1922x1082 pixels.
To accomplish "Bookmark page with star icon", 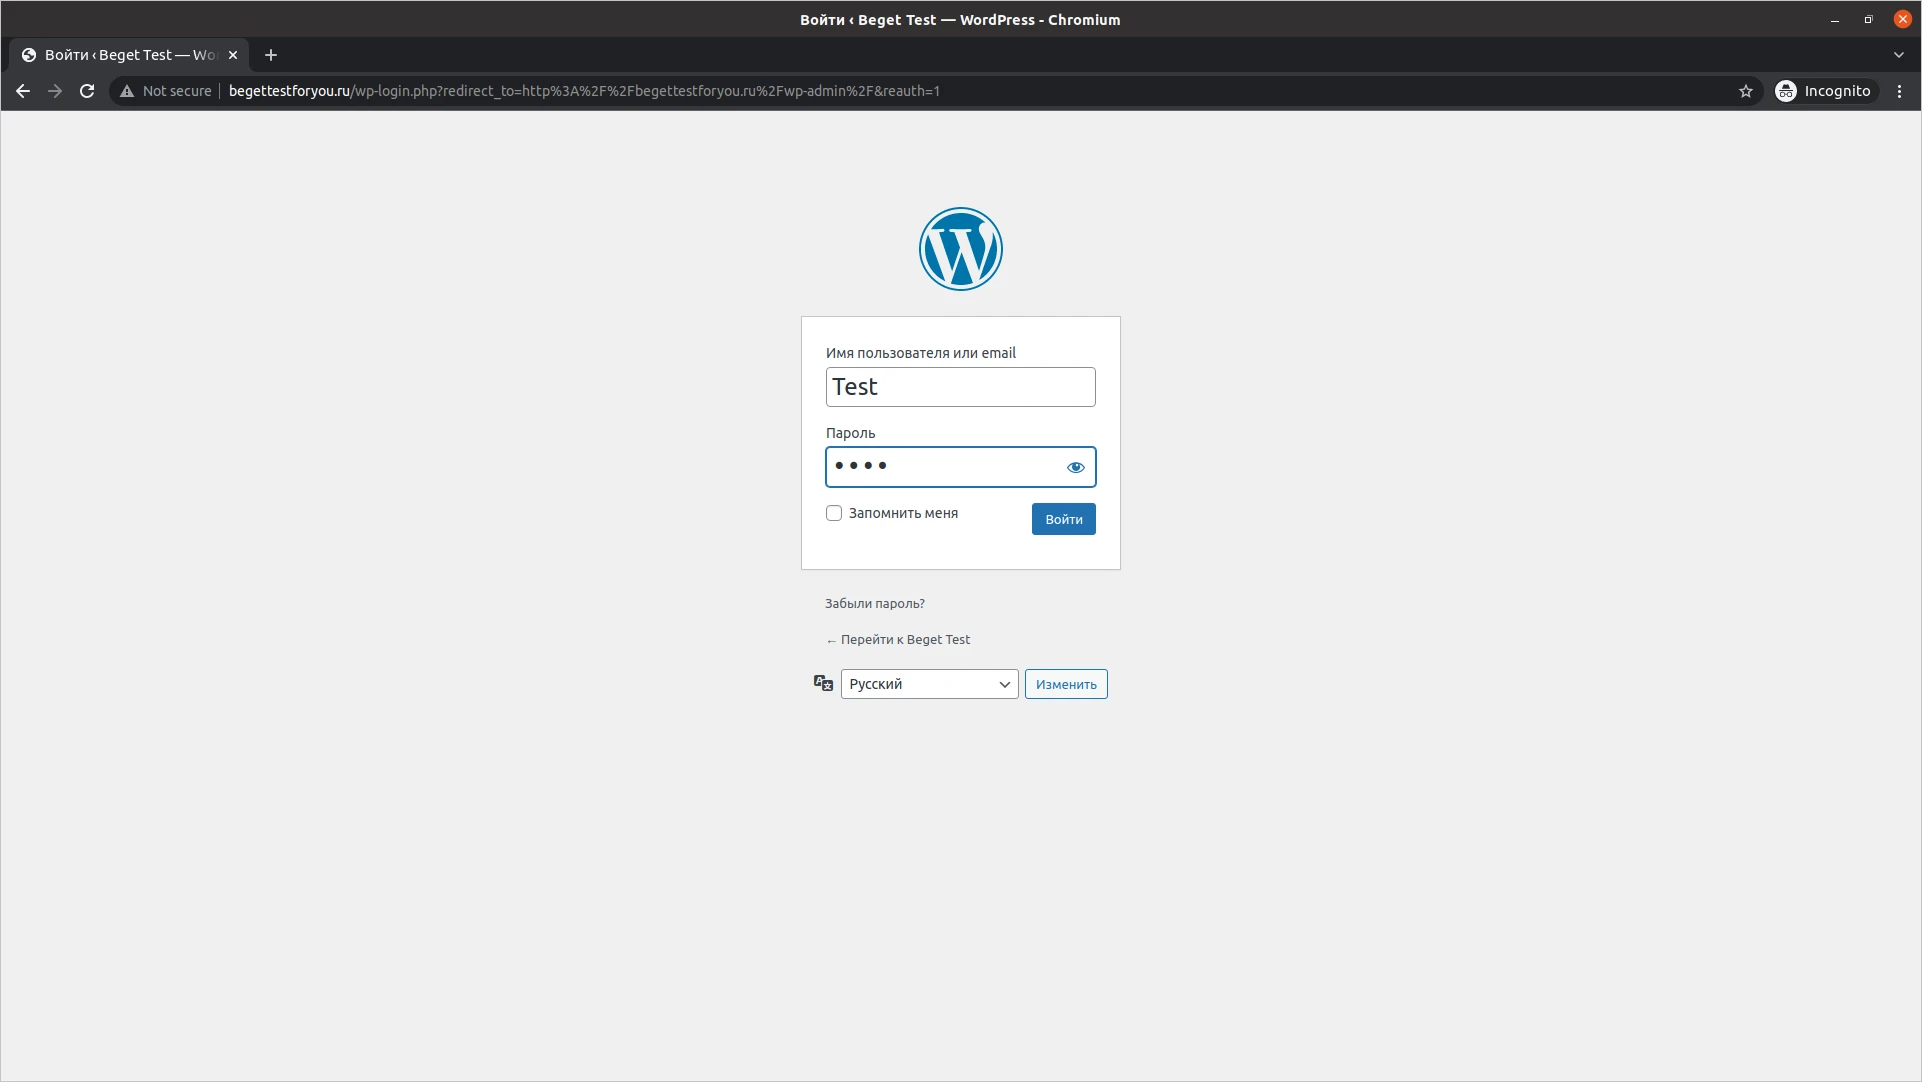I will (x=1745, y=91).
